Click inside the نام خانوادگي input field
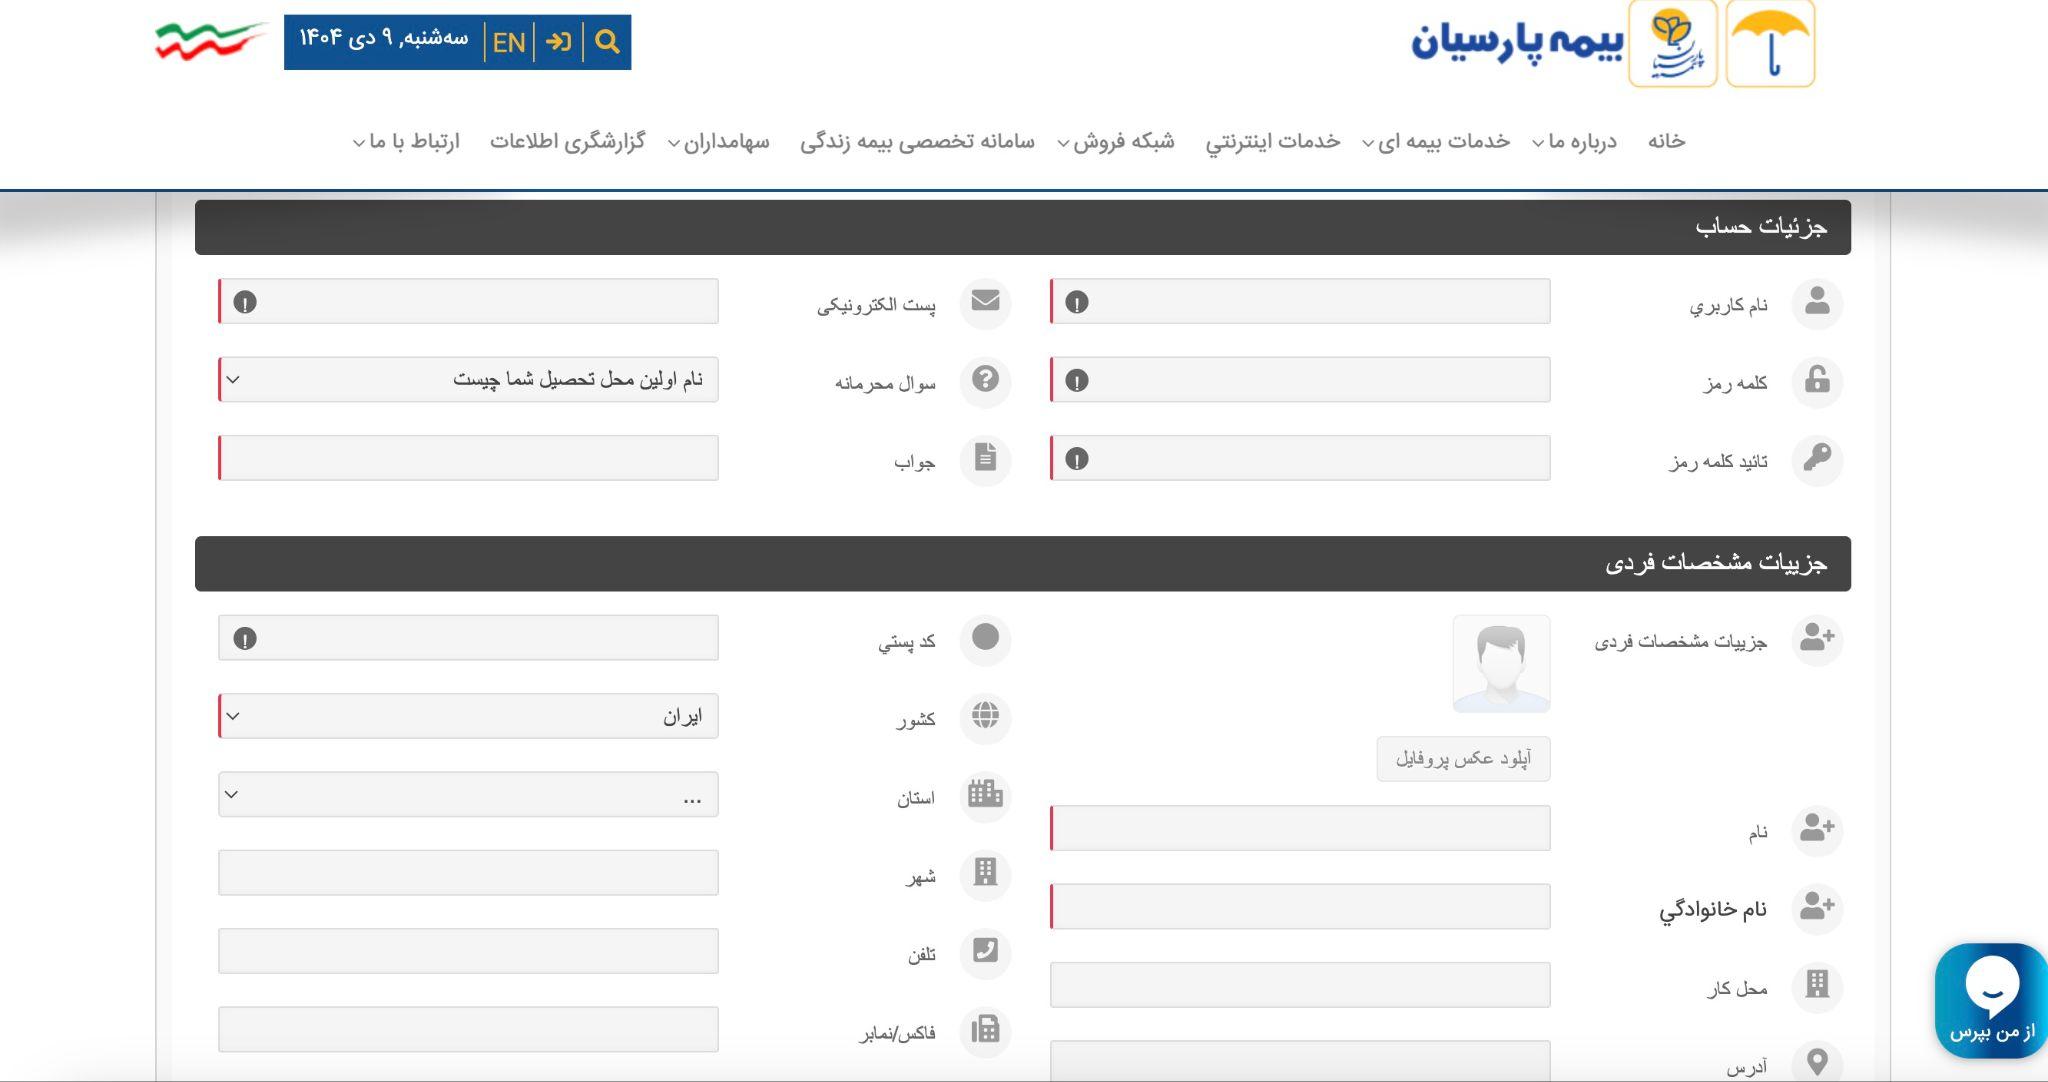Image resolution: width=2048 pixels, height=1082 pixels. pos(1300,908)
